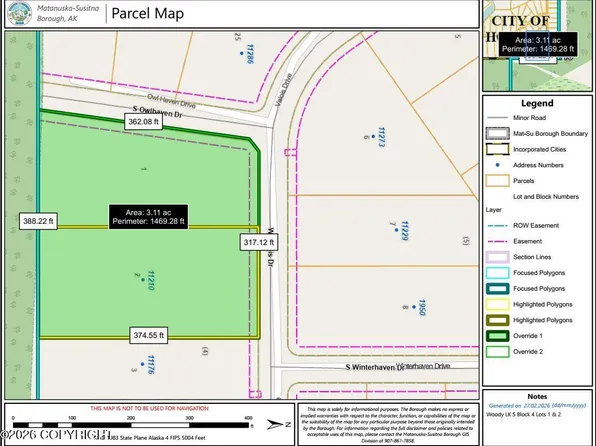Click the blue address dot for 11210
Screen dimensions: 596x446
click(x=143, y=280)
